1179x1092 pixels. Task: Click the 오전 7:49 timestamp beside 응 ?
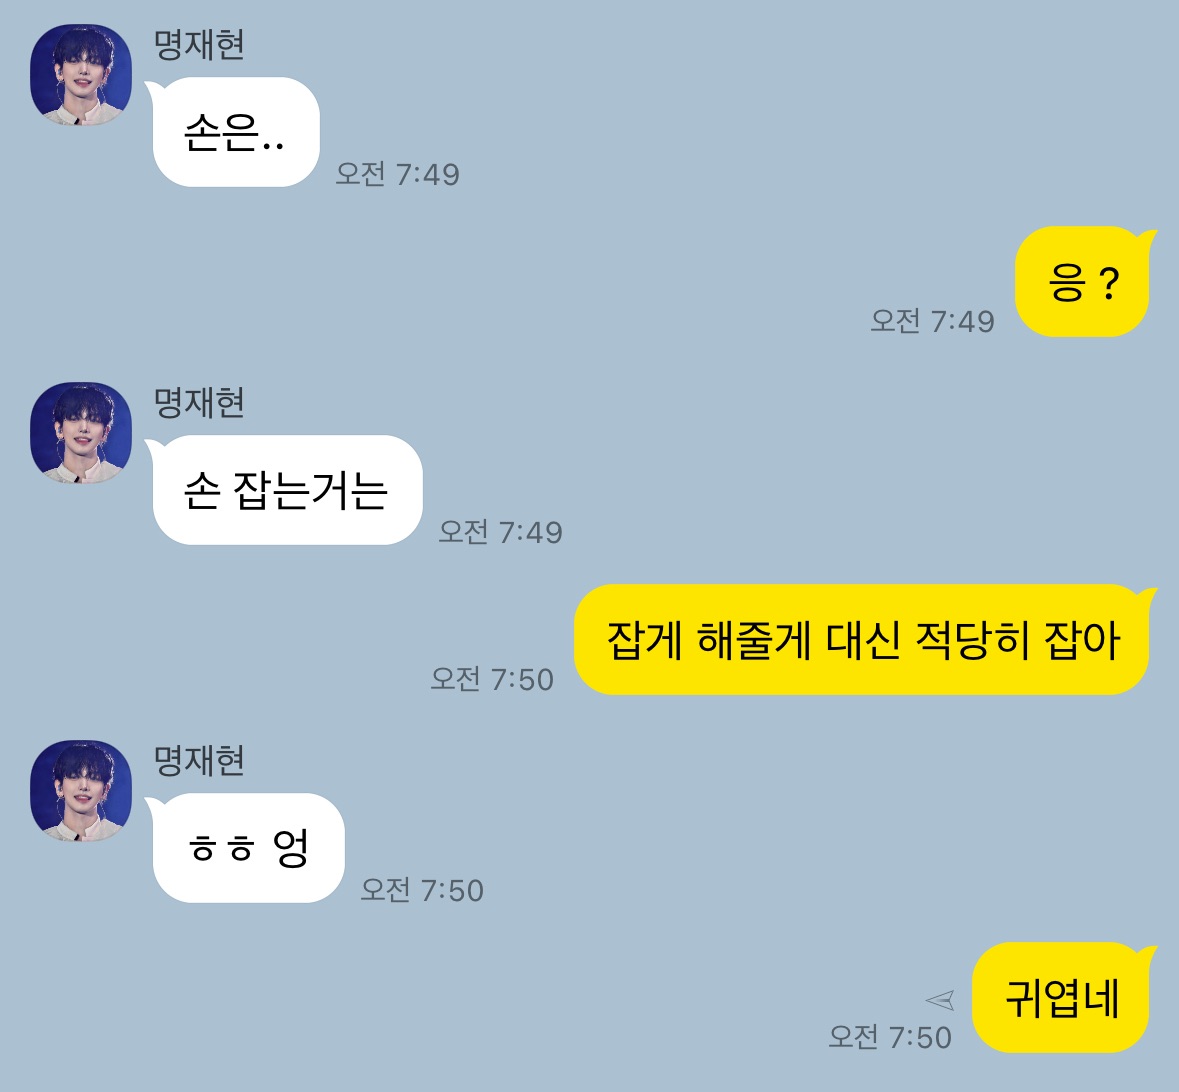point(932,321)
